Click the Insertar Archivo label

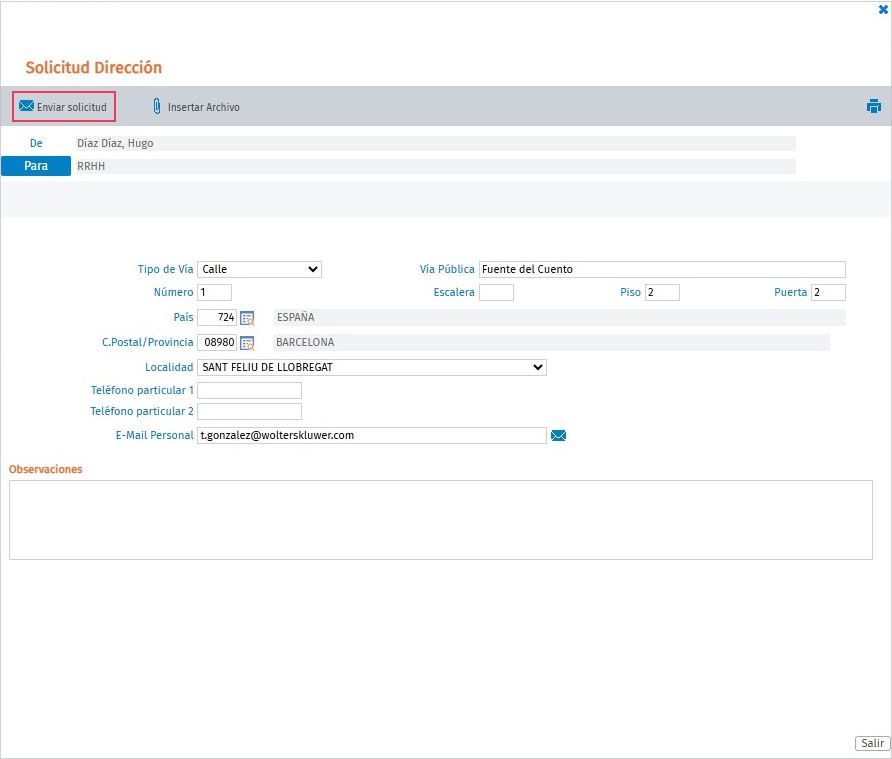[x=204, y=107]
